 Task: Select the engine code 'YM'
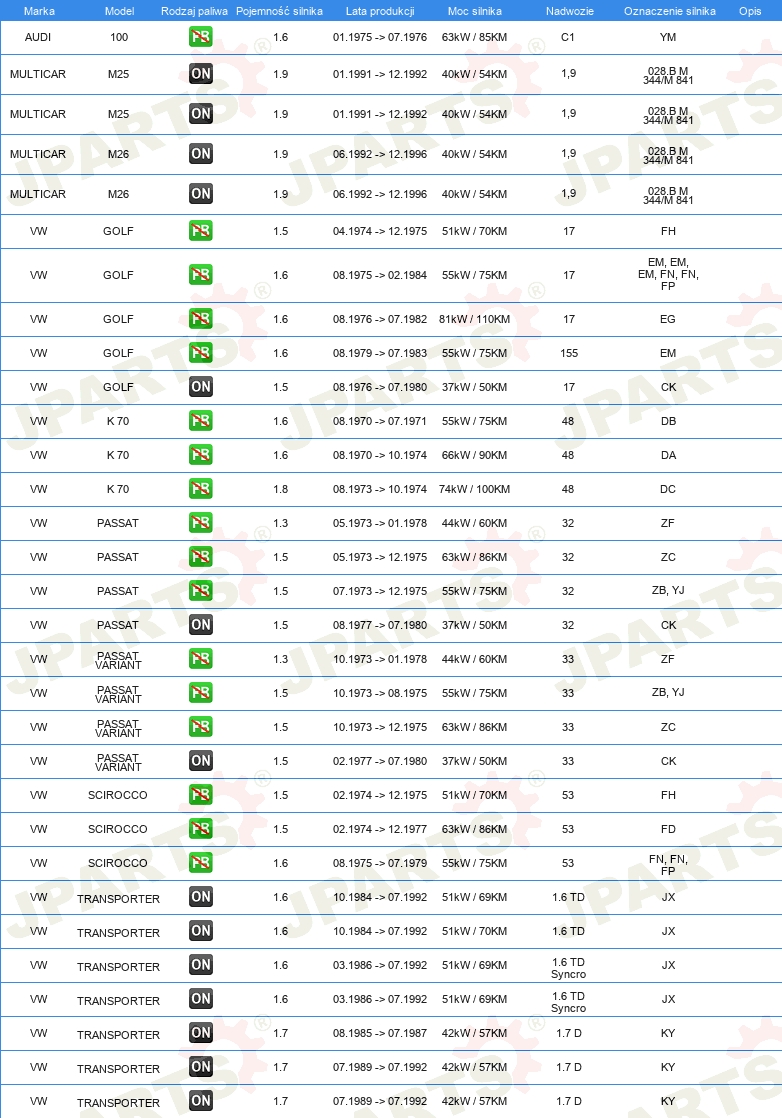(x=668, y=37)
